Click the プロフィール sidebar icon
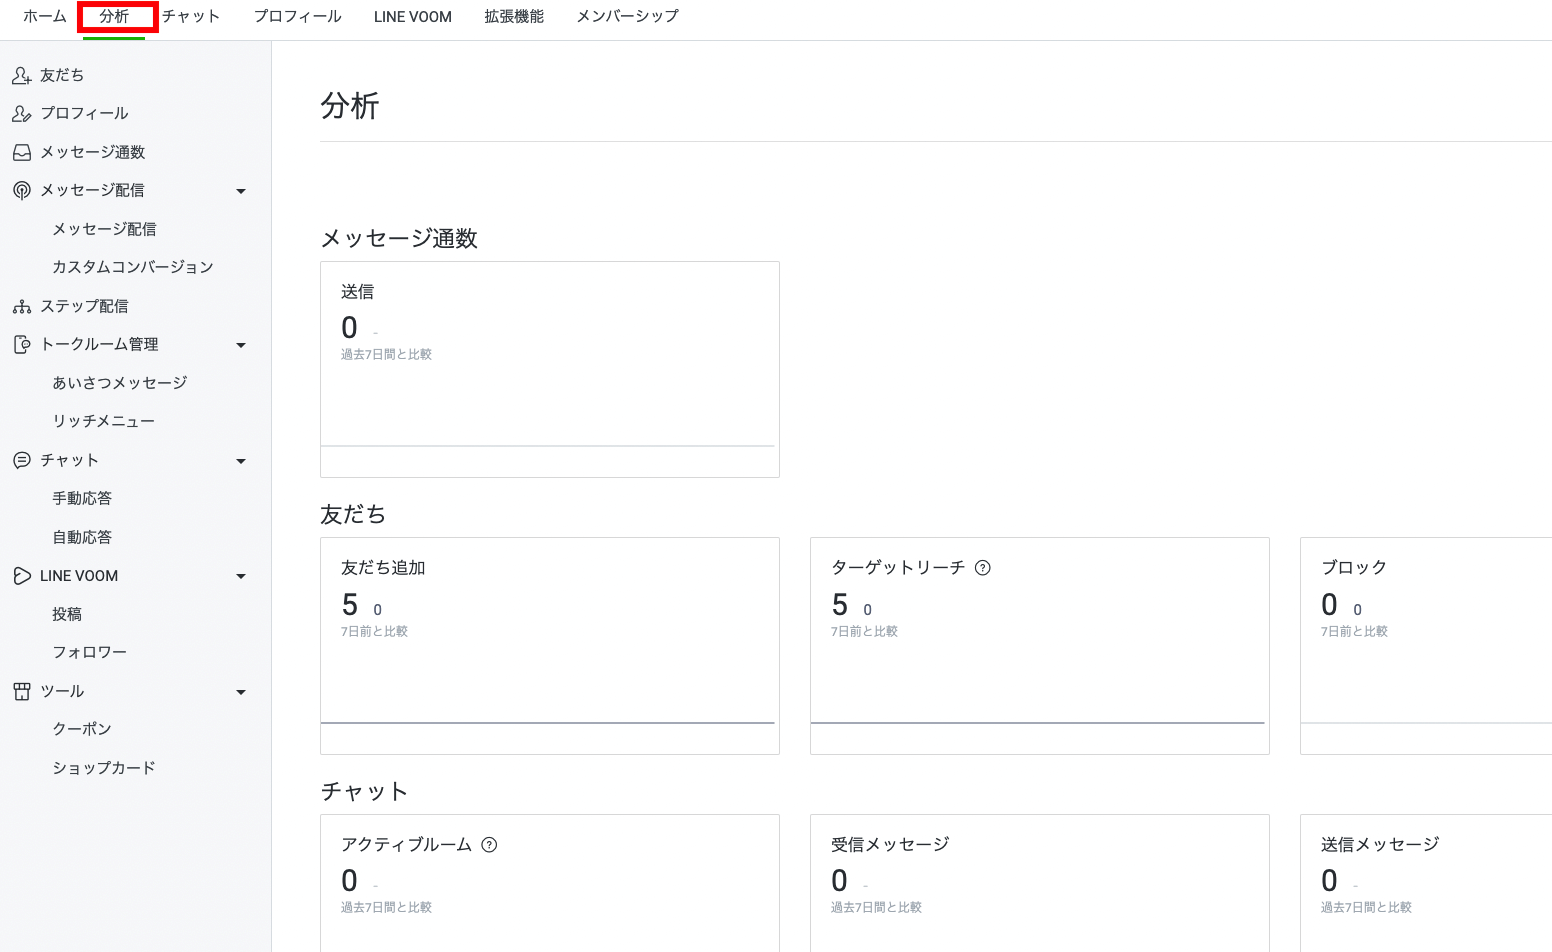Viewport: 1552px width, 952px height. click(x=21, y=114)
